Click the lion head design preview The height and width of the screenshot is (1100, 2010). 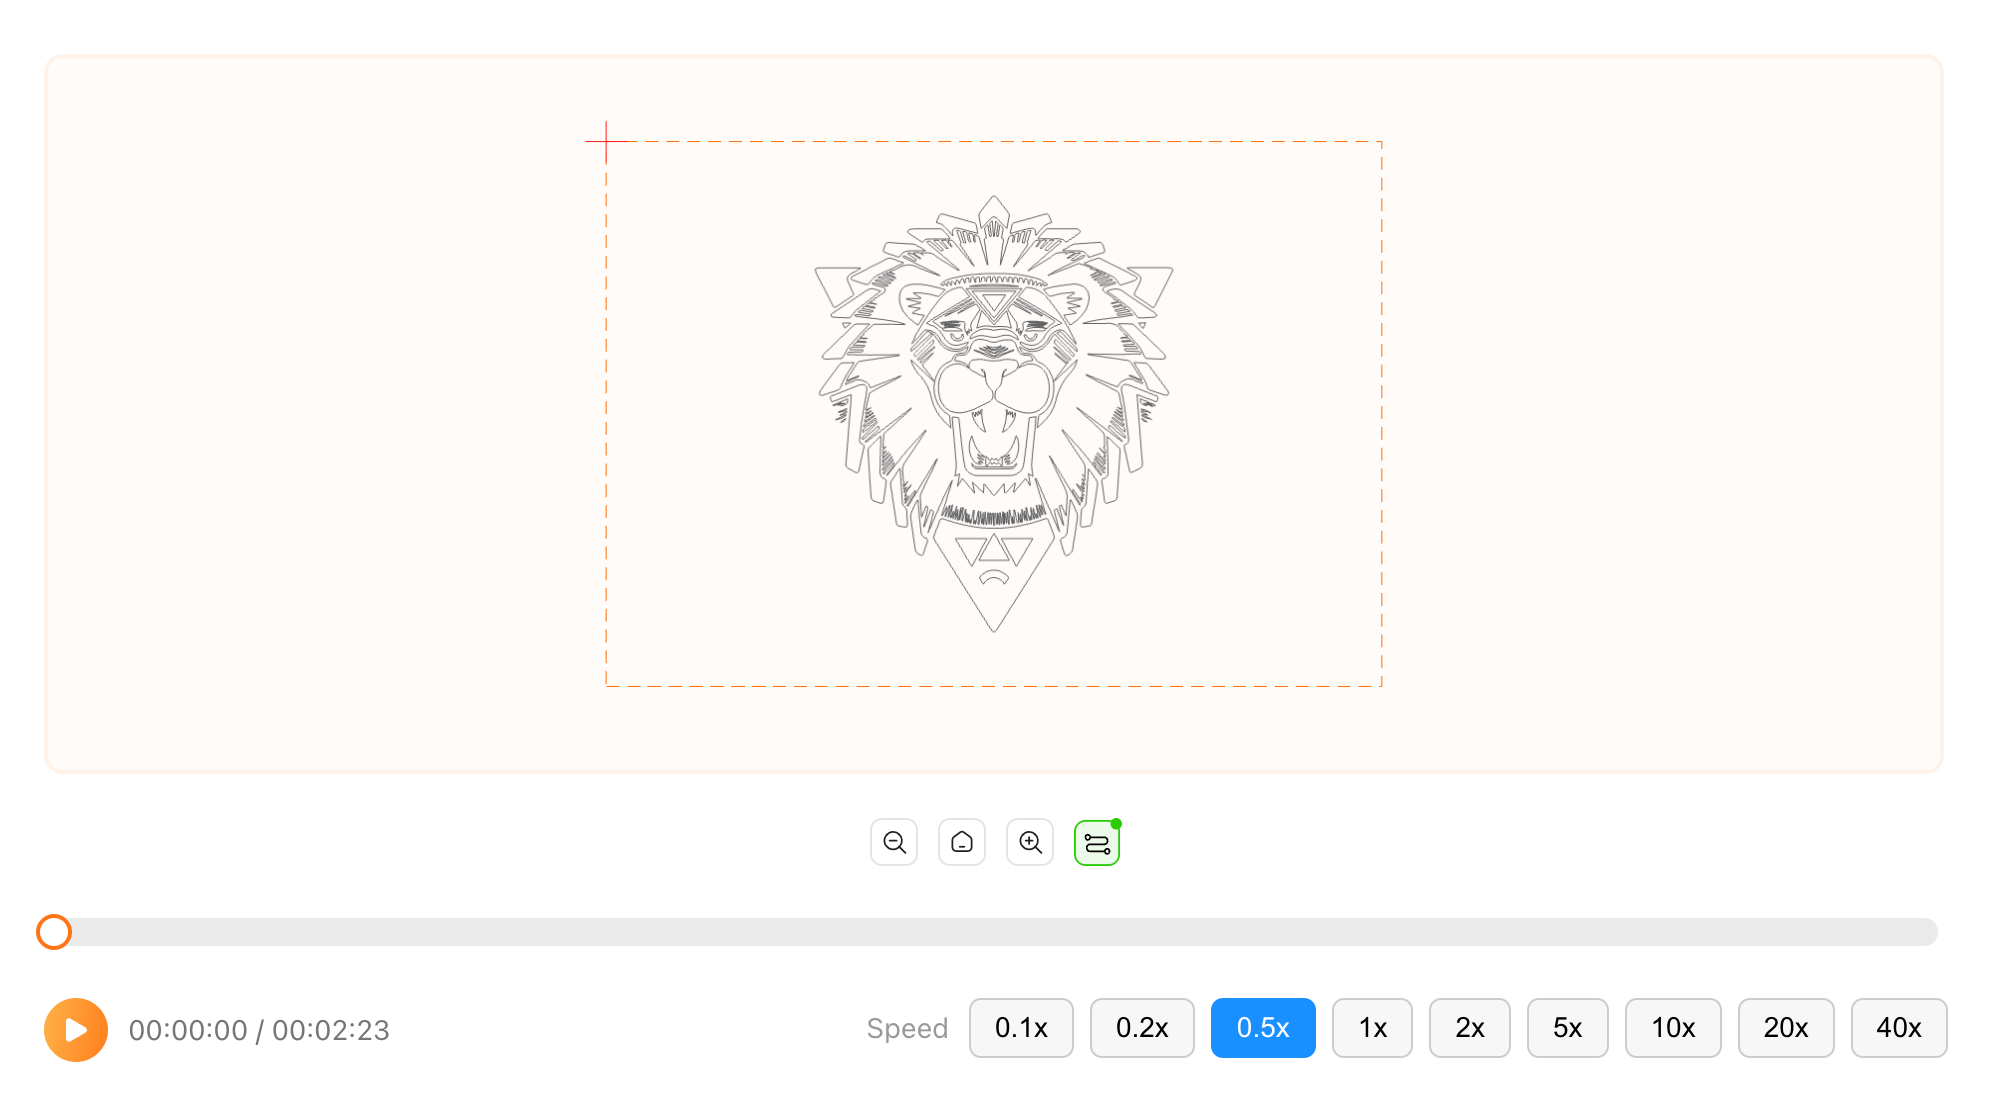coord(994,410)
